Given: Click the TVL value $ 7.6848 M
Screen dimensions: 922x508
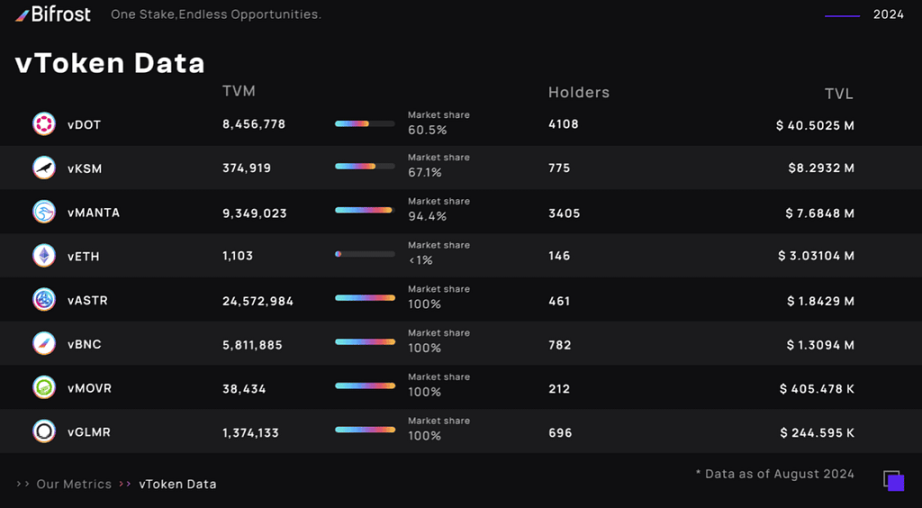Looking at the screenshot, I should (820, 213).
